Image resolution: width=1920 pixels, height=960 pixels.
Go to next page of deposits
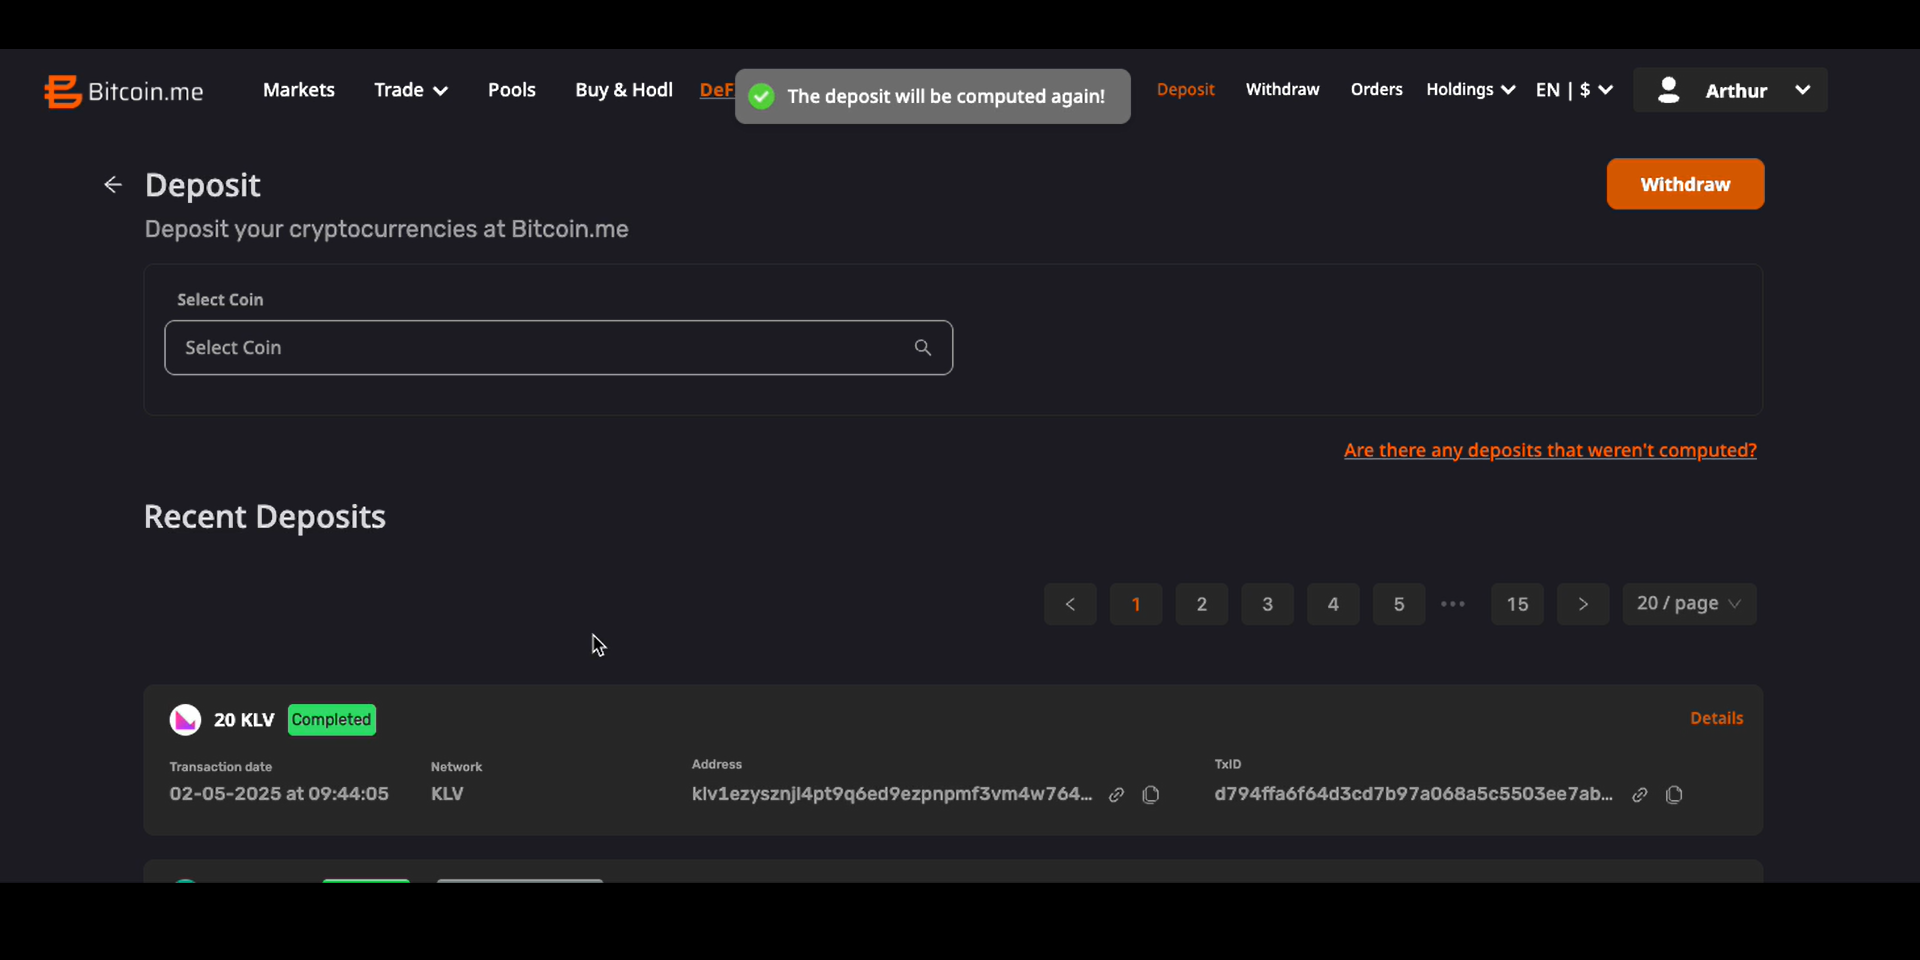click(1583, 604)
